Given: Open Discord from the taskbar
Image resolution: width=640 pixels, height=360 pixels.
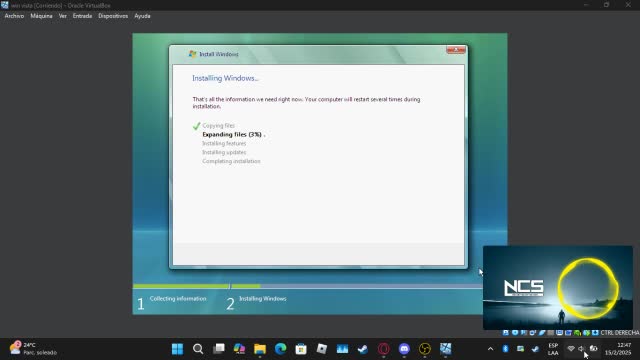Looking at the screenshot, I should coord(404,349).
